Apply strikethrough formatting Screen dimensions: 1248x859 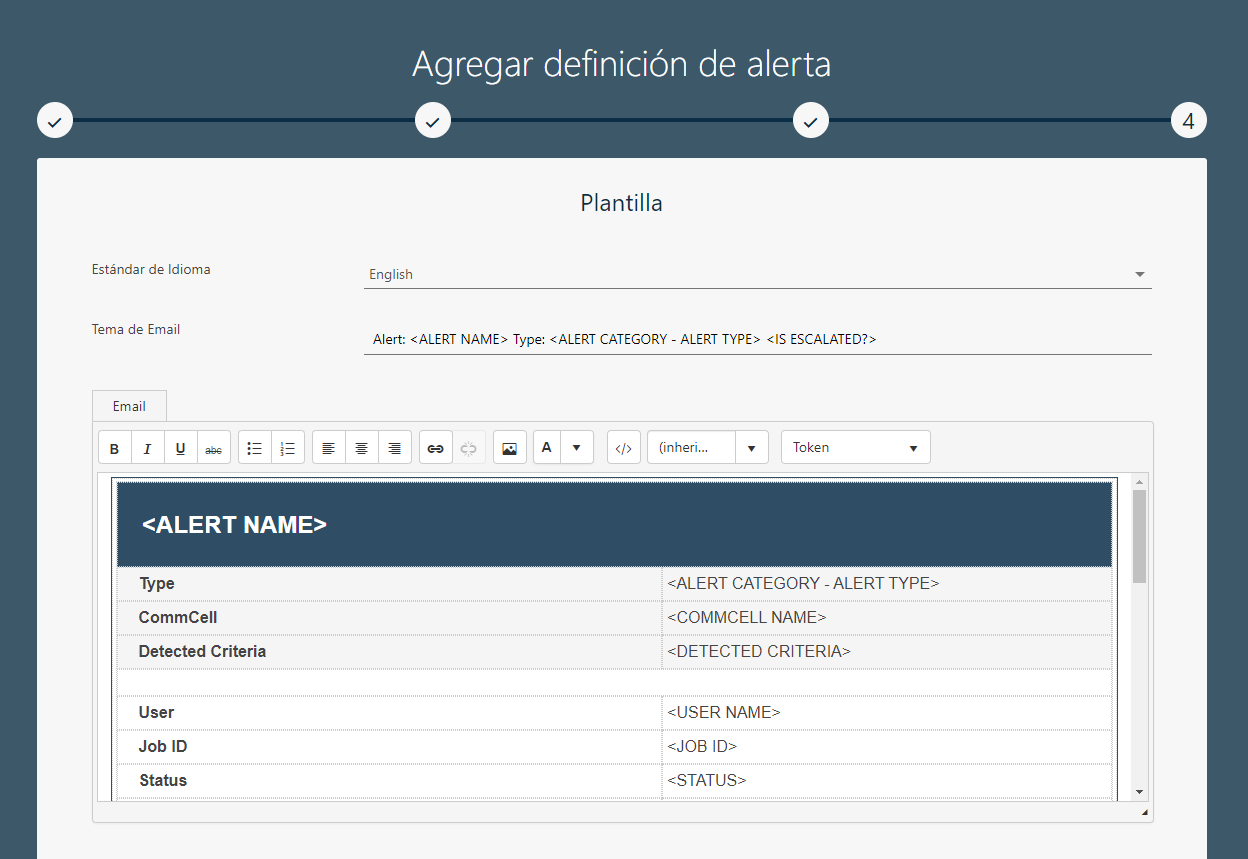(x=214, y=448)
